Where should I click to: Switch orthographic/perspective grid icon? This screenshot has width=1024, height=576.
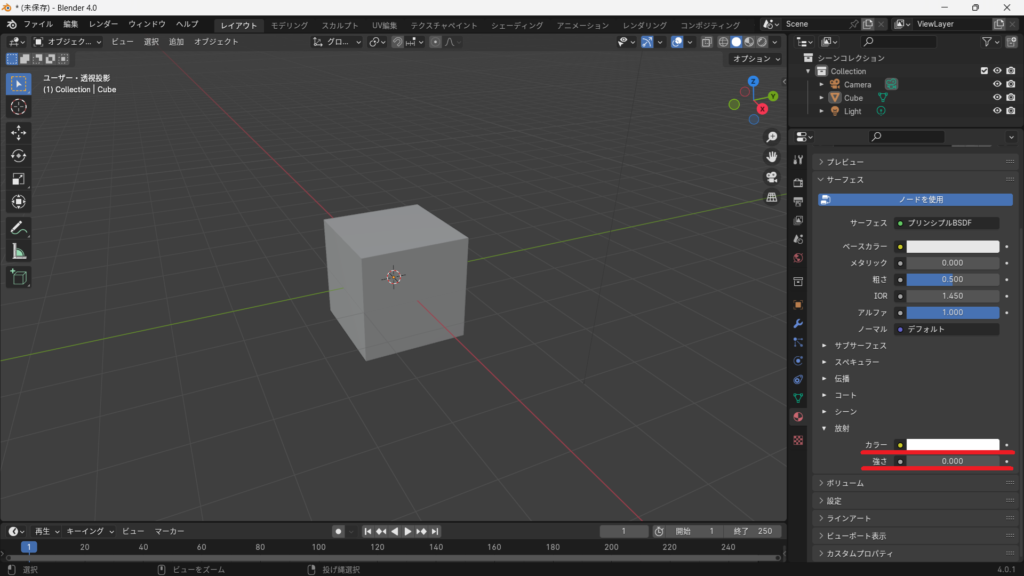pos(772,197)
